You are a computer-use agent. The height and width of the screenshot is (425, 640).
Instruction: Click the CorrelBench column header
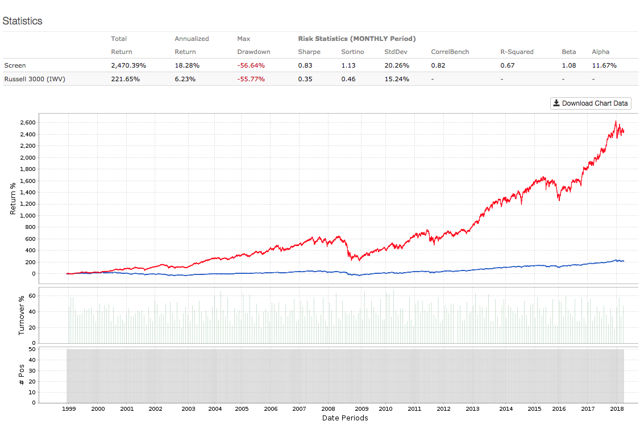click(450, 52)
